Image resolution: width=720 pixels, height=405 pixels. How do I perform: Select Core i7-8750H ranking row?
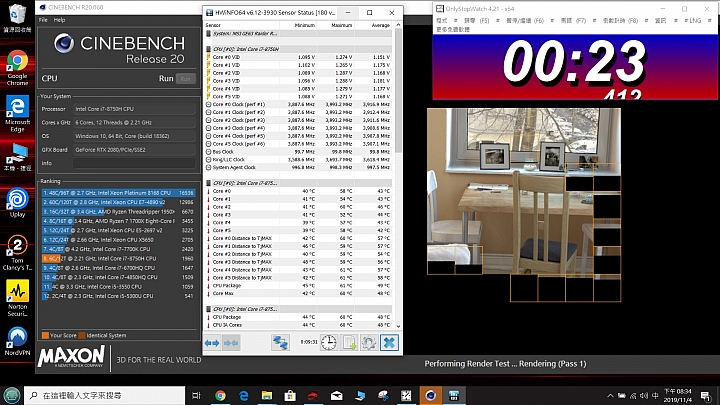pos(118,259)
